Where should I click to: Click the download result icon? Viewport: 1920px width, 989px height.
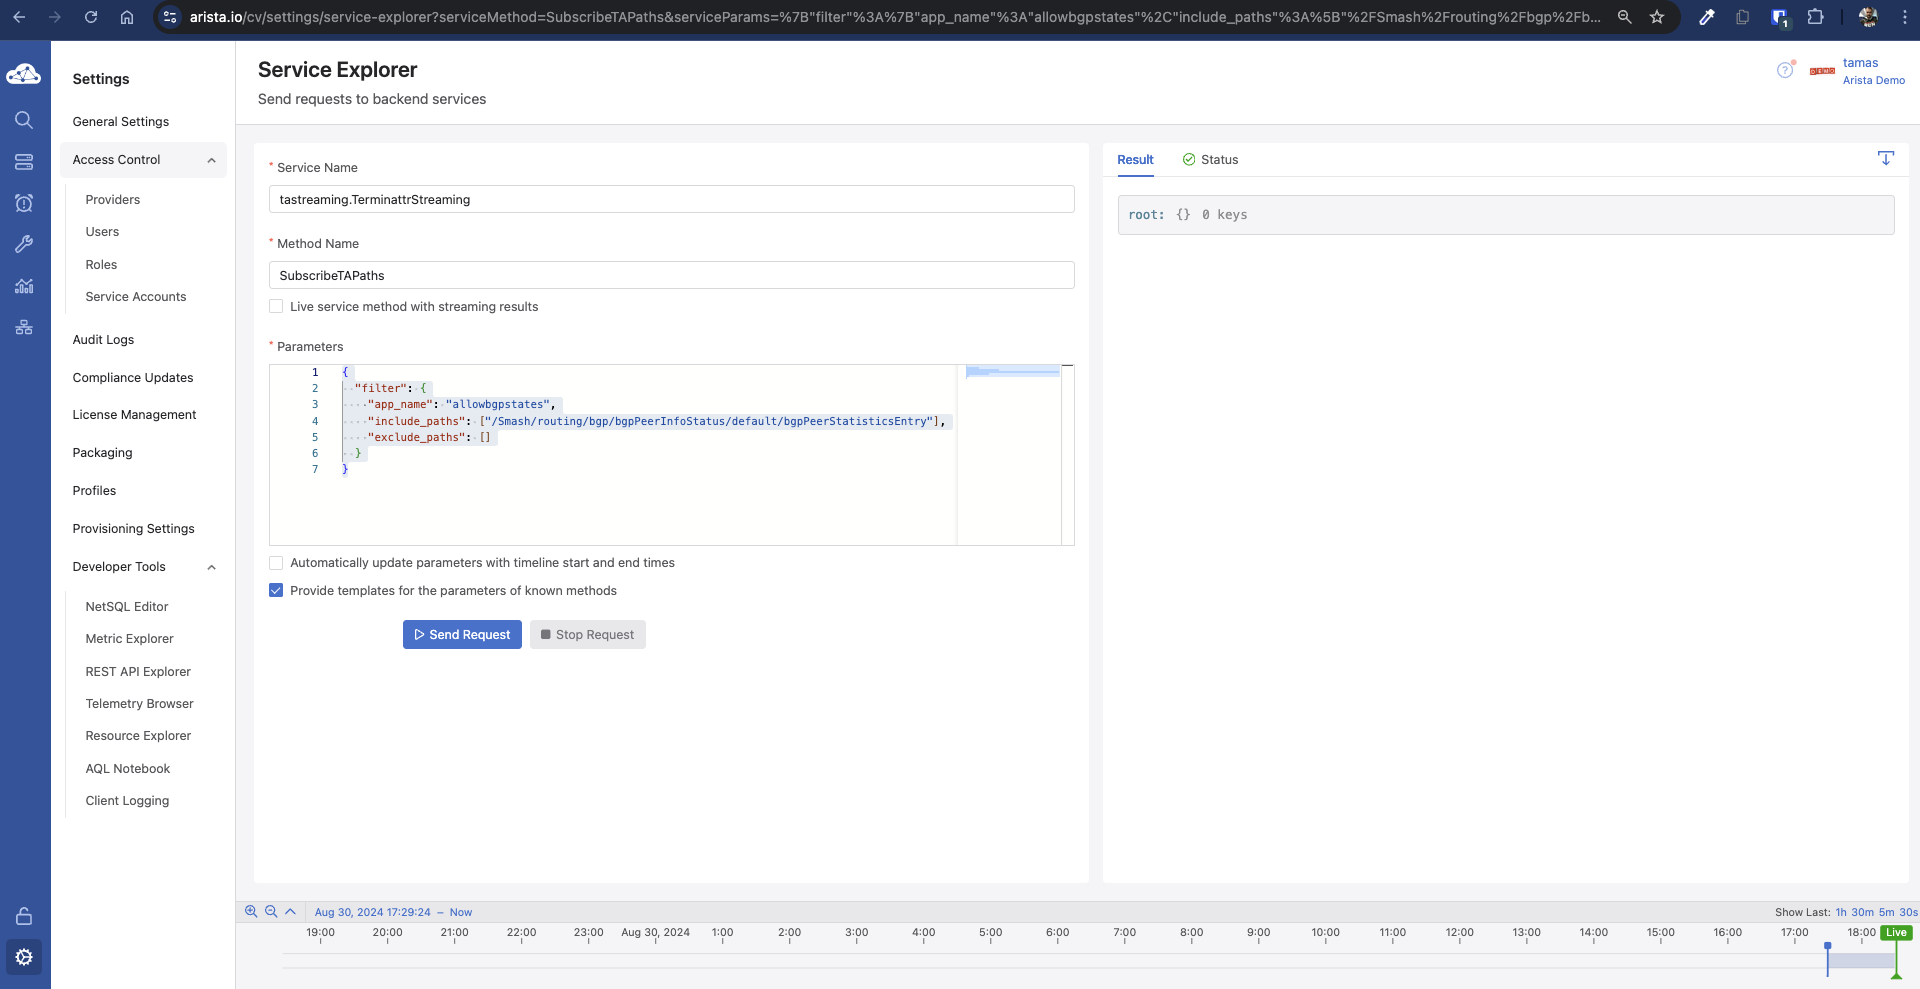[x=1885, y=158]
